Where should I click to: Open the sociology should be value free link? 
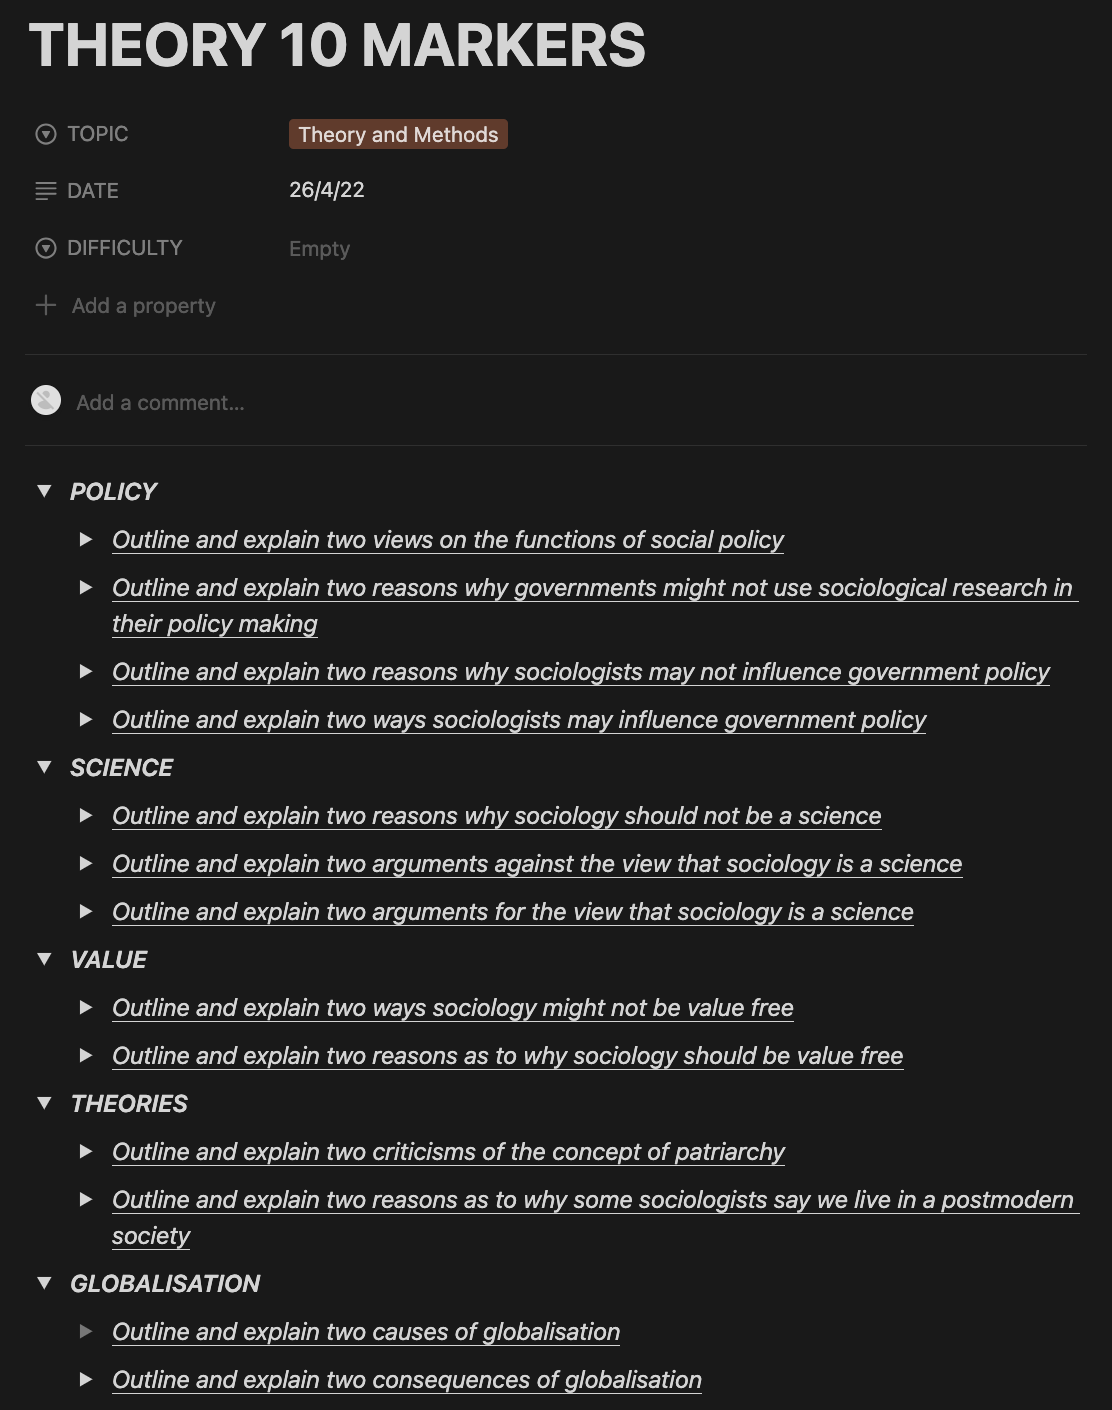pyautogui.click(x=507, y=1056)
